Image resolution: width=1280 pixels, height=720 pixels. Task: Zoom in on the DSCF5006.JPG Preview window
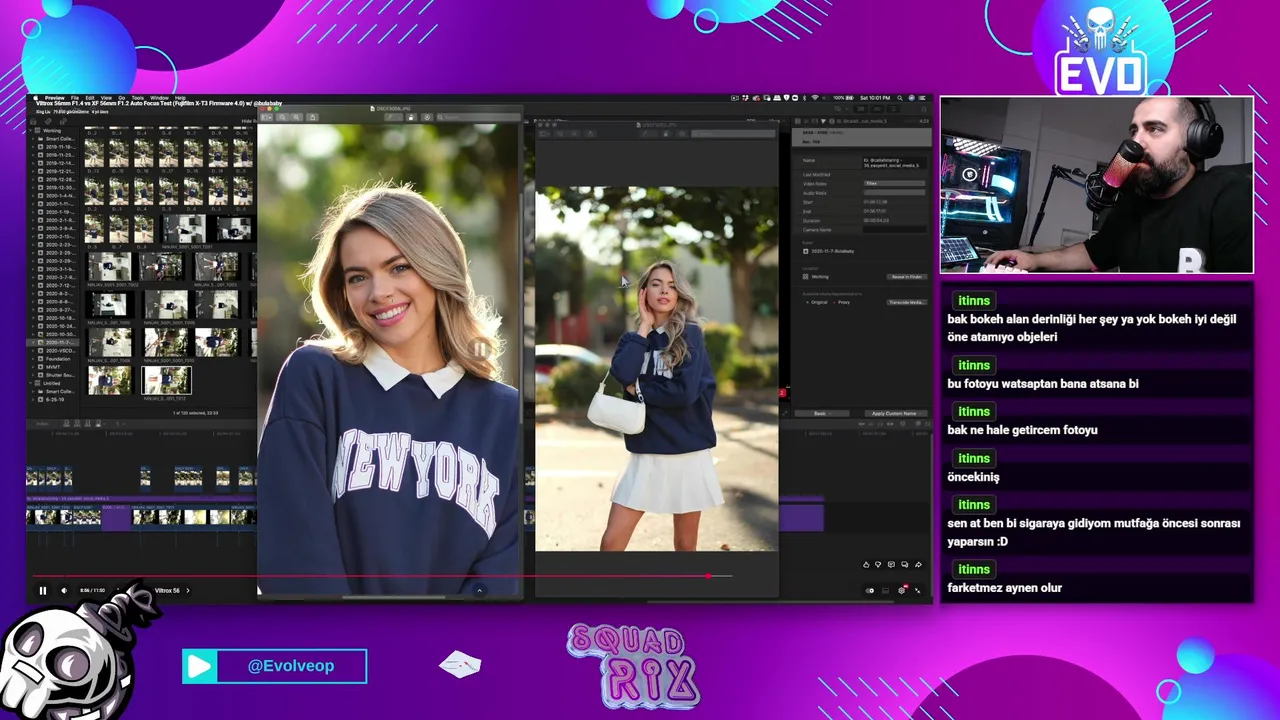coord(297,117)
